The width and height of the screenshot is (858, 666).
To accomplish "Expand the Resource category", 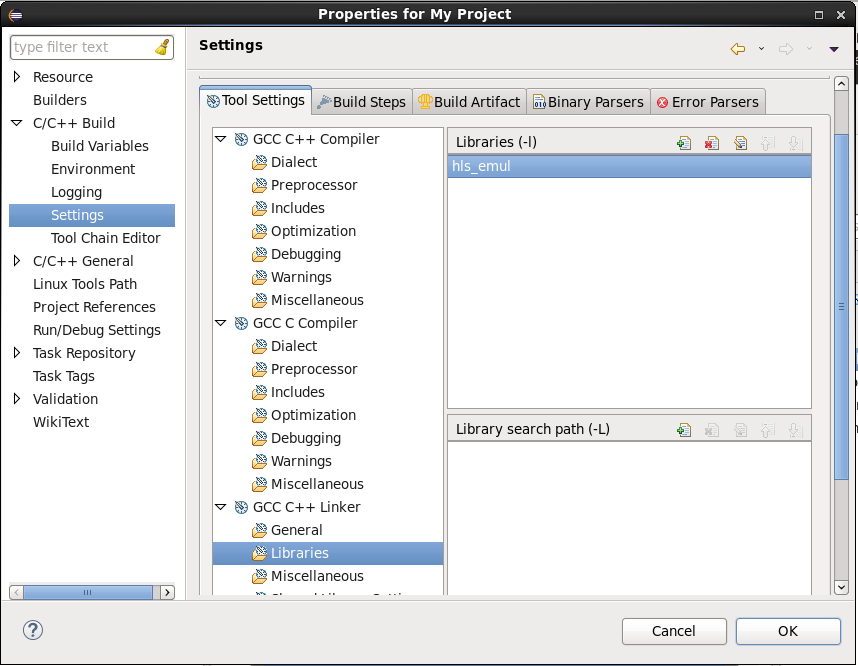I will 17,77.
